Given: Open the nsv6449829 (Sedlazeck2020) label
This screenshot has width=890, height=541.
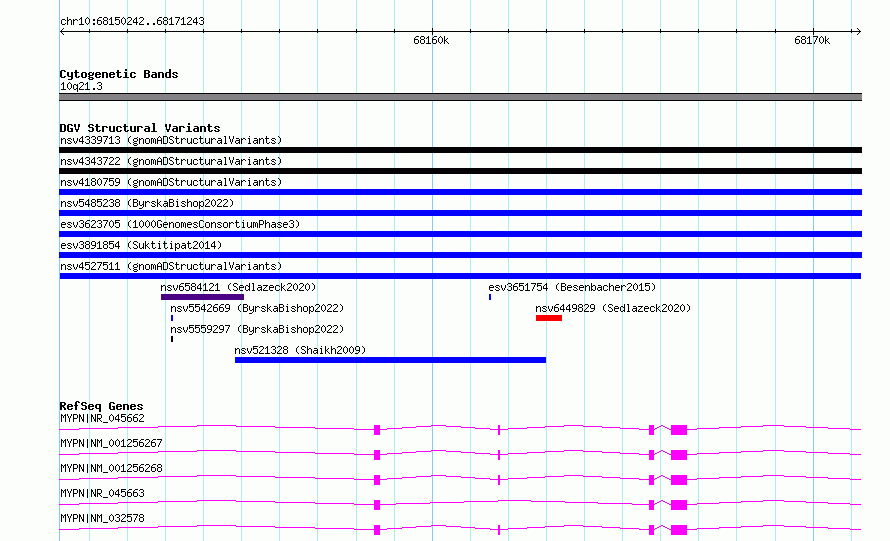Looking at the screenshot, I should click(x=613, y=308).
